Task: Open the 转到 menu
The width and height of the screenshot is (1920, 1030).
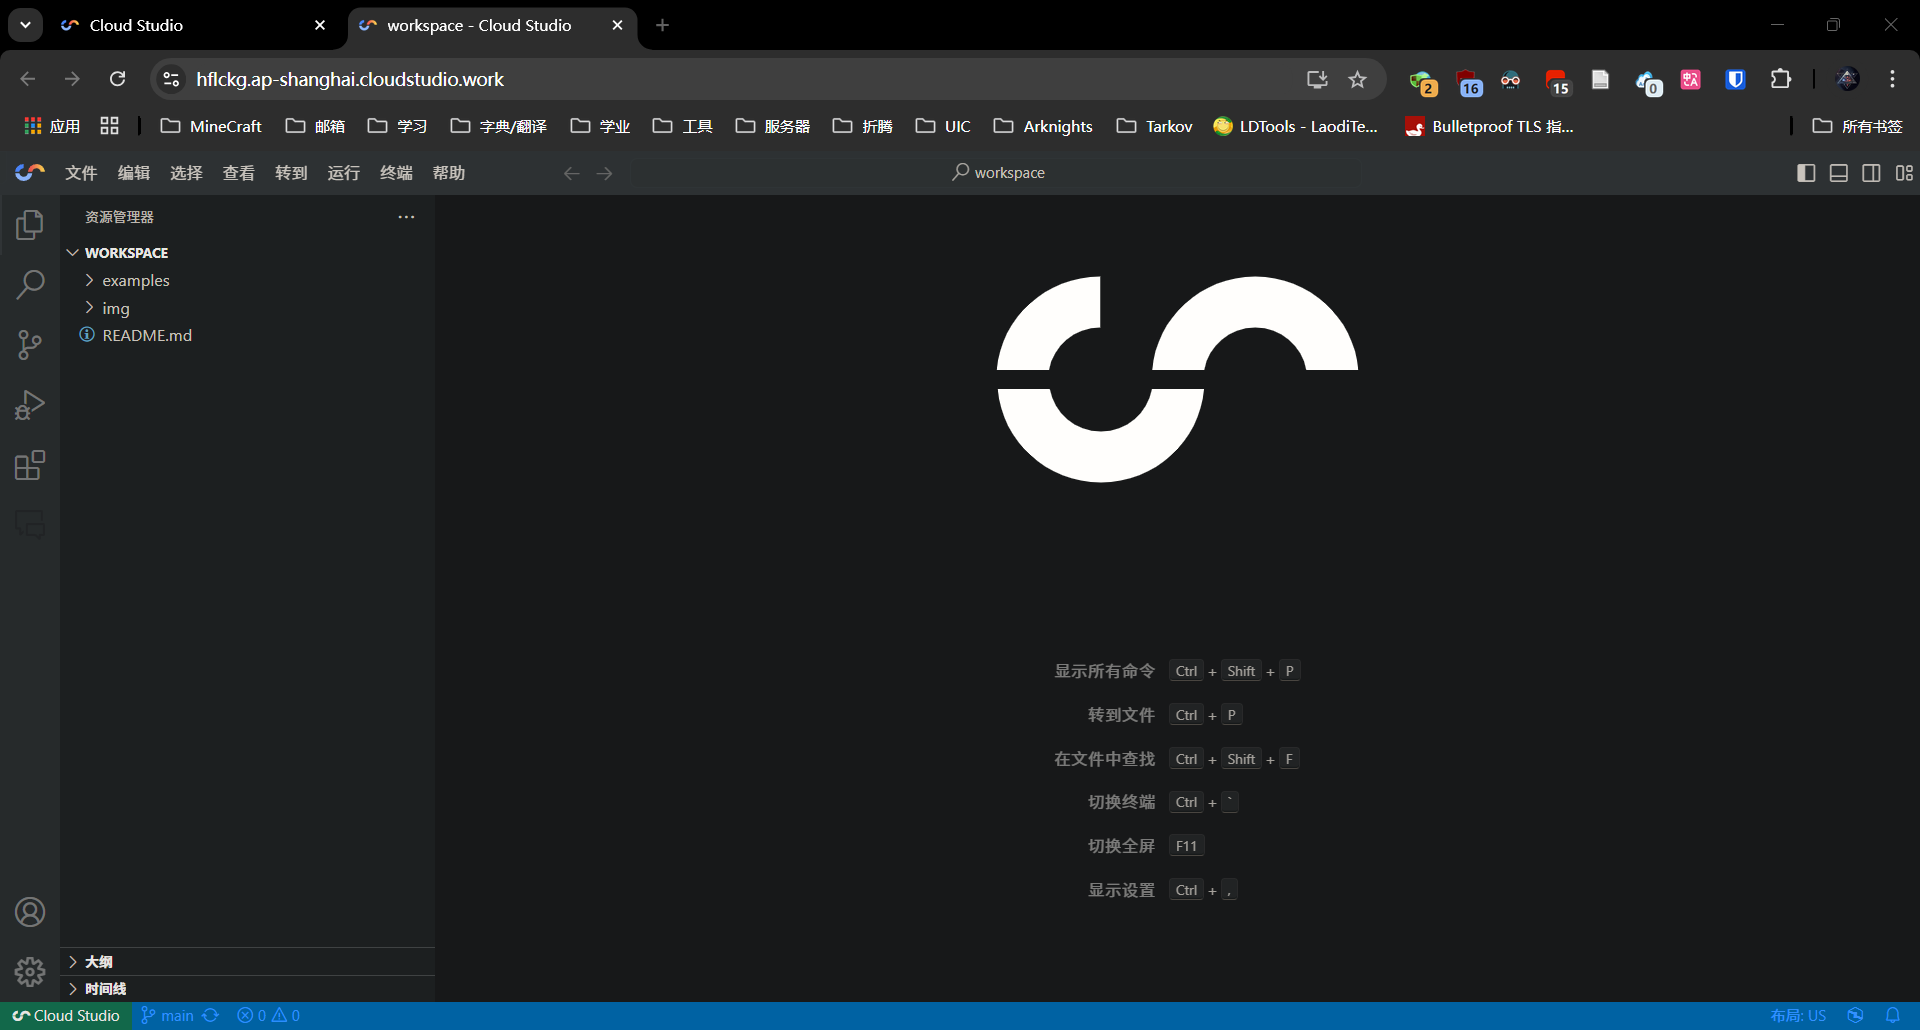Action: 291,173
